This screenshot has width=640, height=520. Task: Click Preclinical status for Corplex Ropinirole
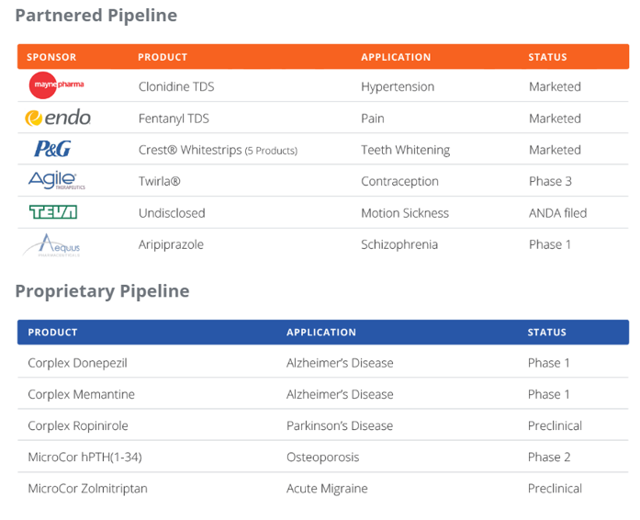(555, 426)
